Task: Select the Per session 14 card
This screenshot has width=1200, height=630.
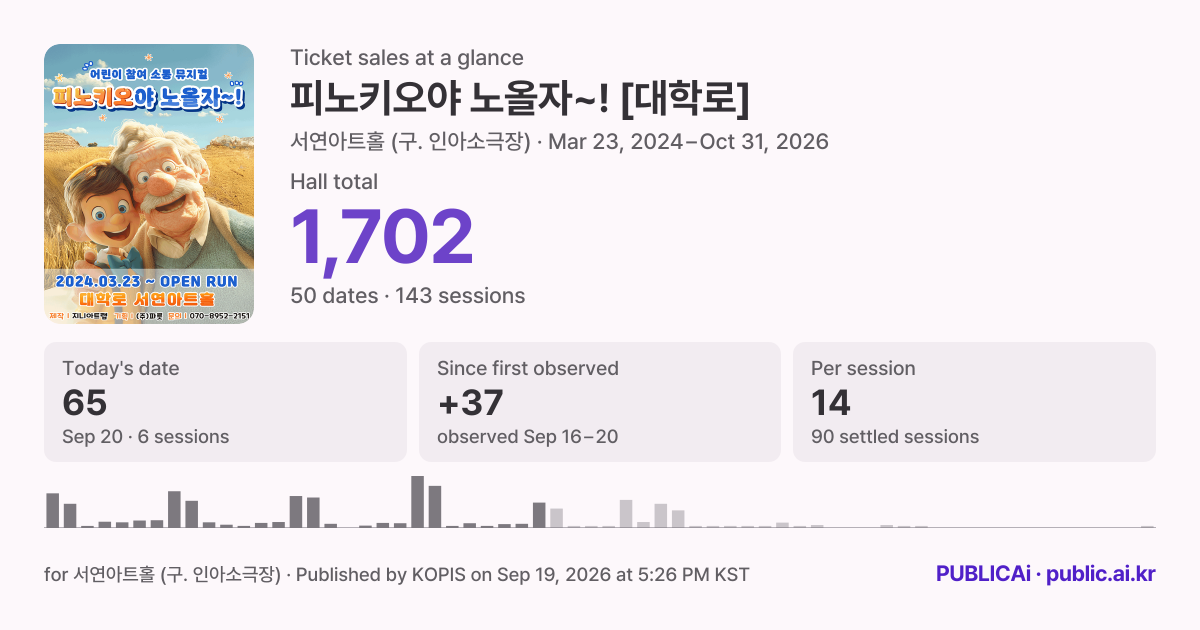Action: 974,402
